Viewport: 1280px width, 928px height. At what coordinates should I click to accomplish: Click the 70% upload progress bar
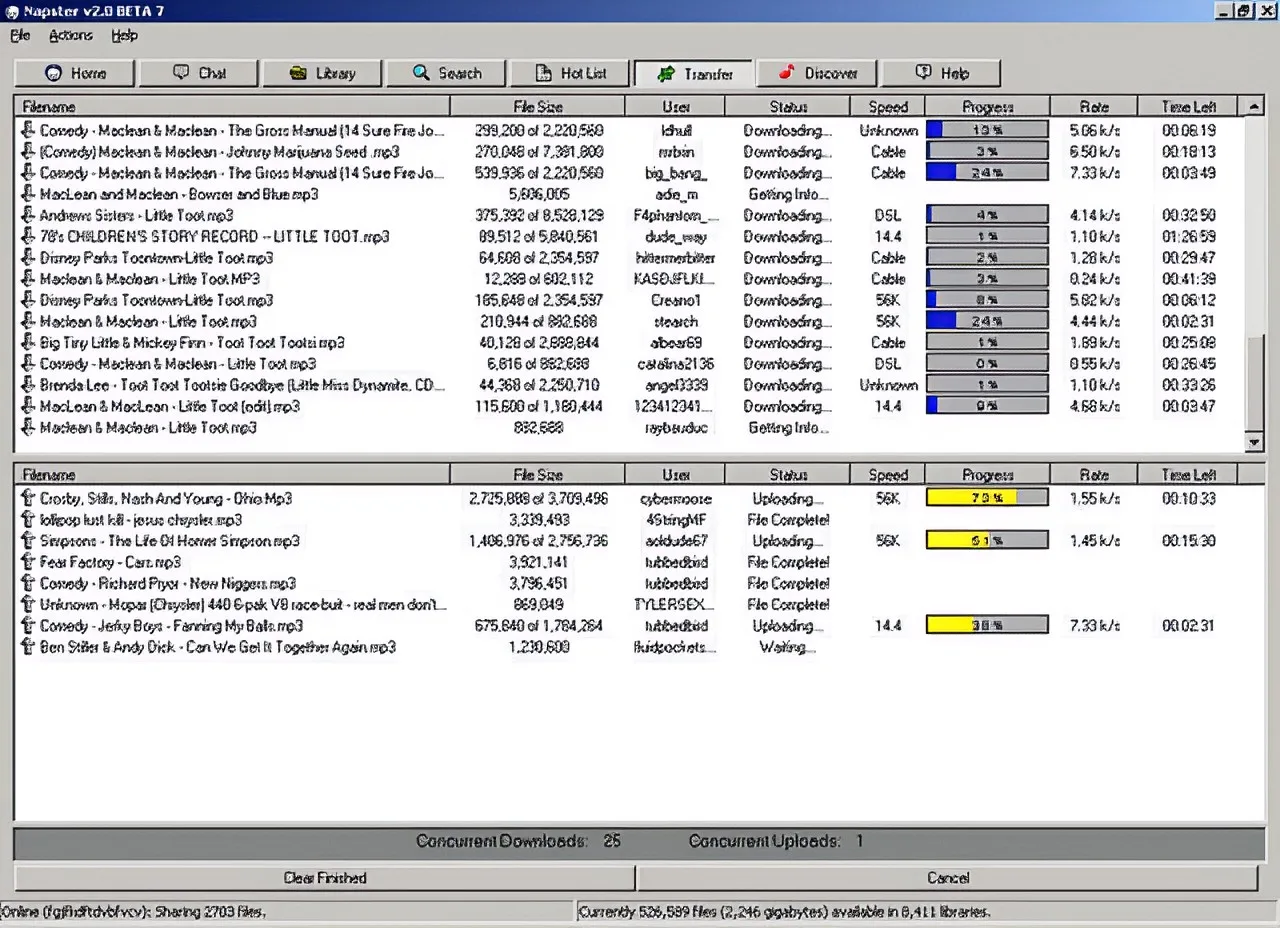986,497
